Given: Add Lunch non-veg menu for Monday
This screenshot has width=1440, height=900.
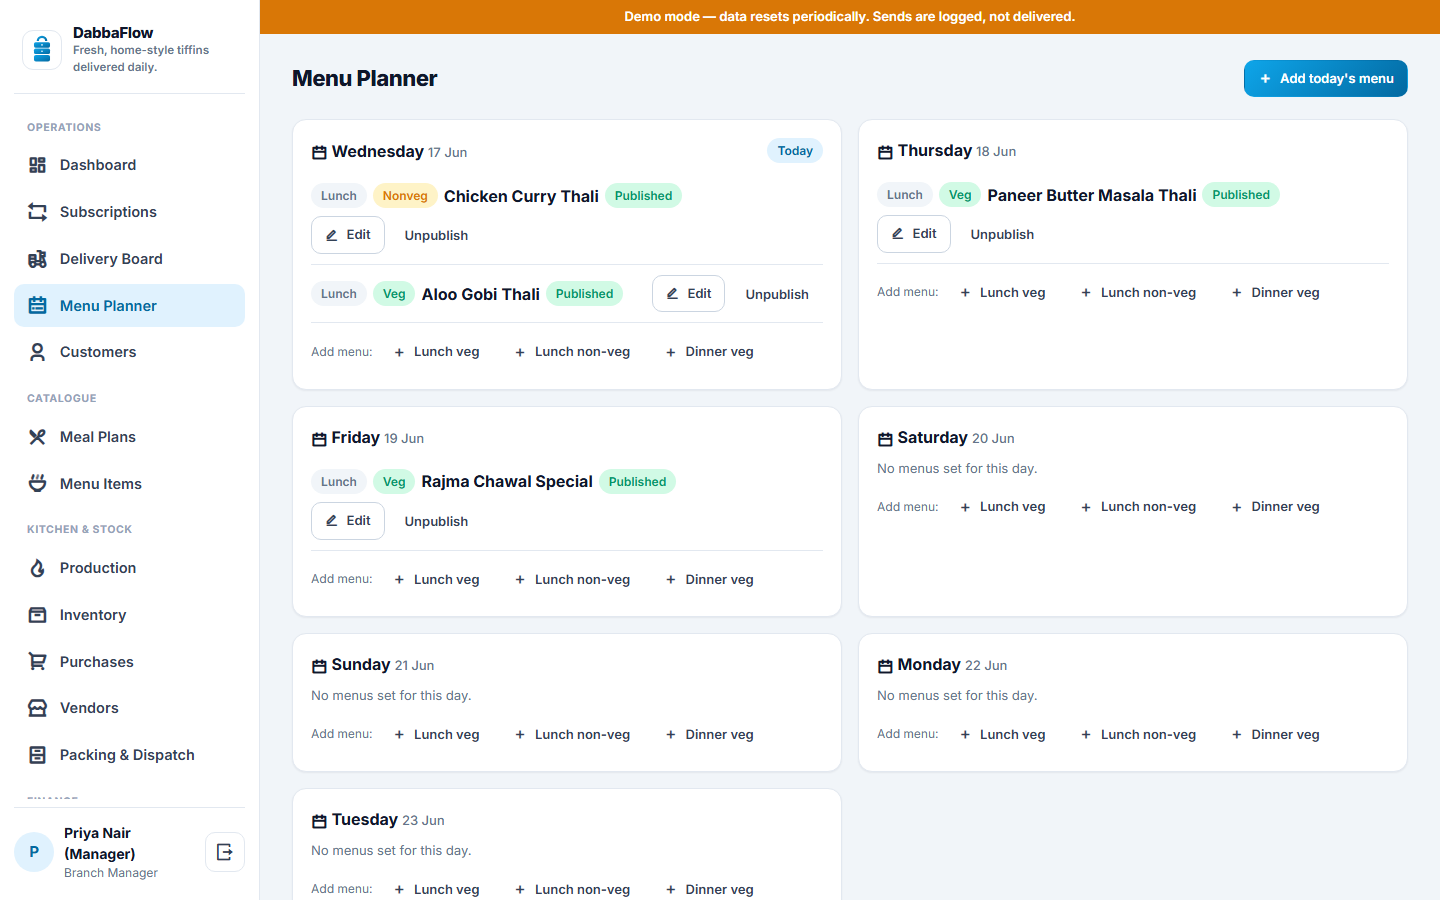Looking at the screenshot, I should coord(1138,735).
